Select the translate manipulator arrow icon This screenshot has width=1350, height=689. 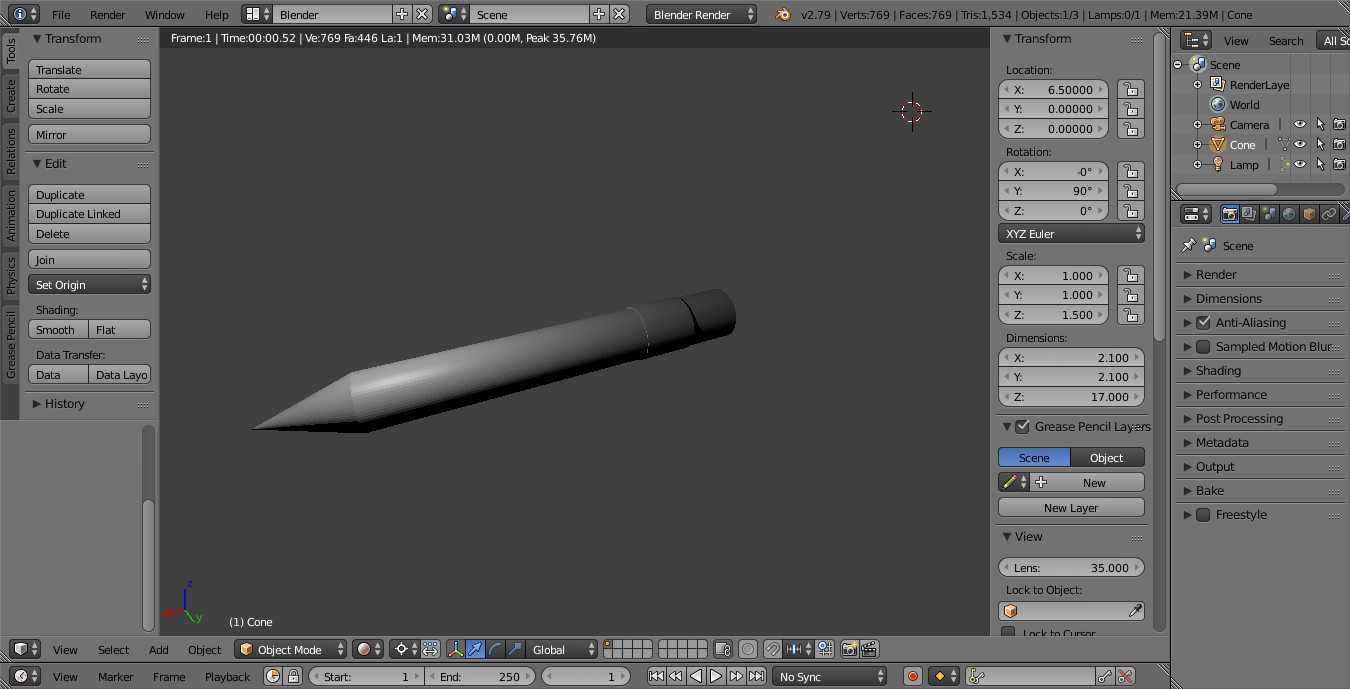pyautogui.click(x=475, y=649)
